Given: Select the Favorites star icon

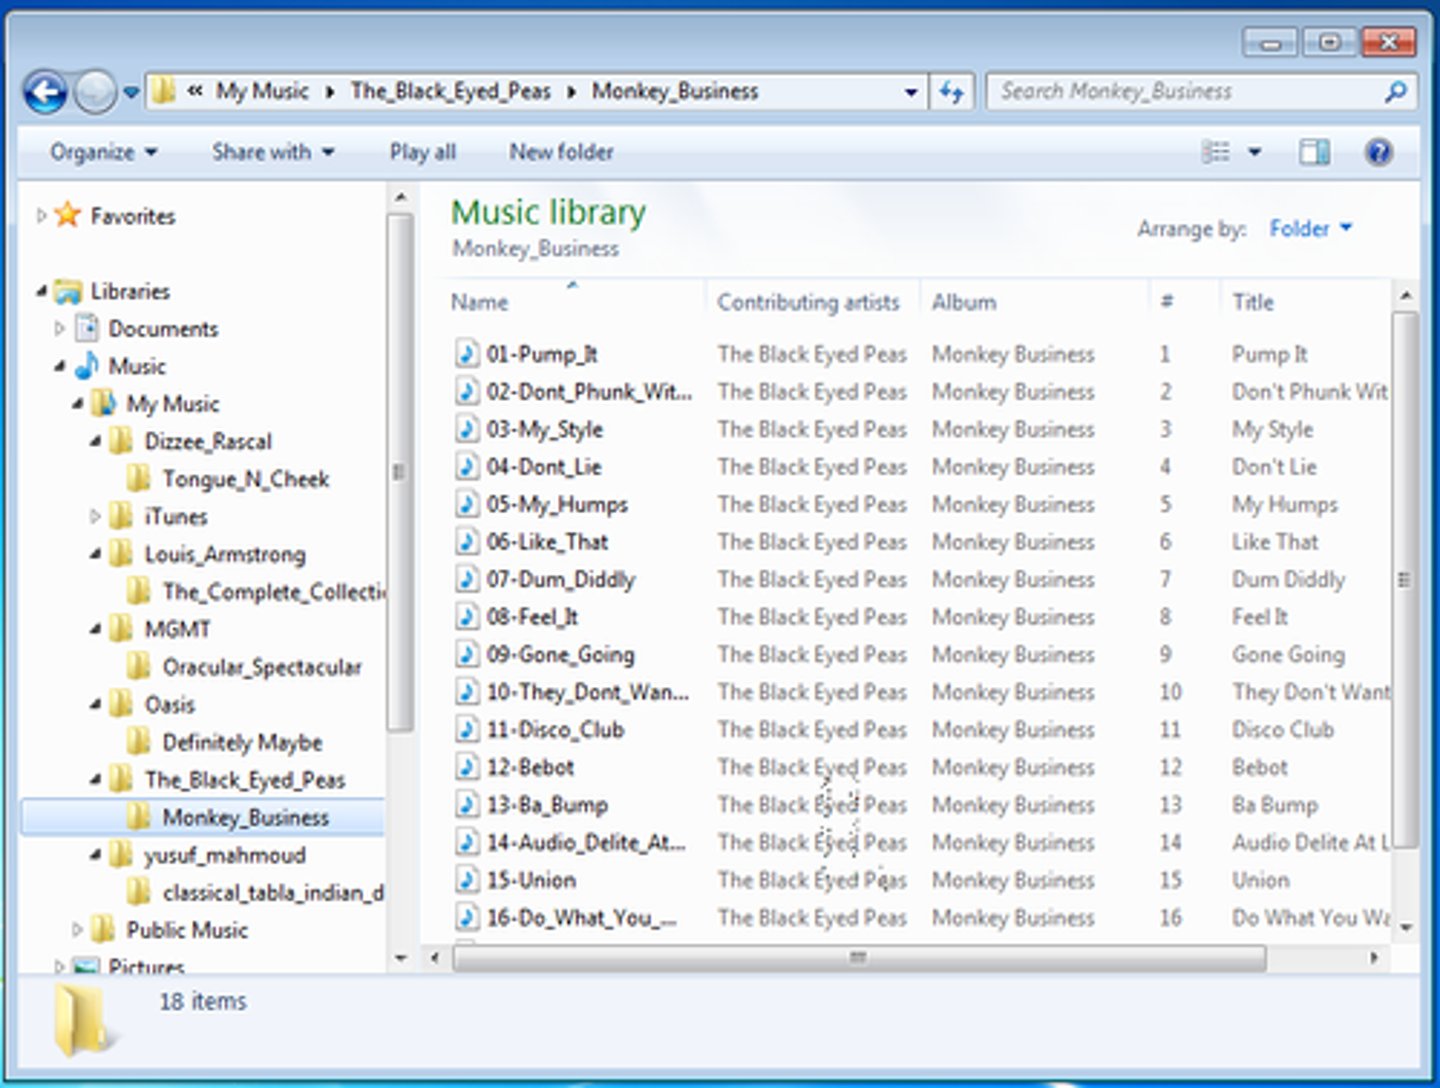Looking at the screenshot, I should (x=68, y=215).
